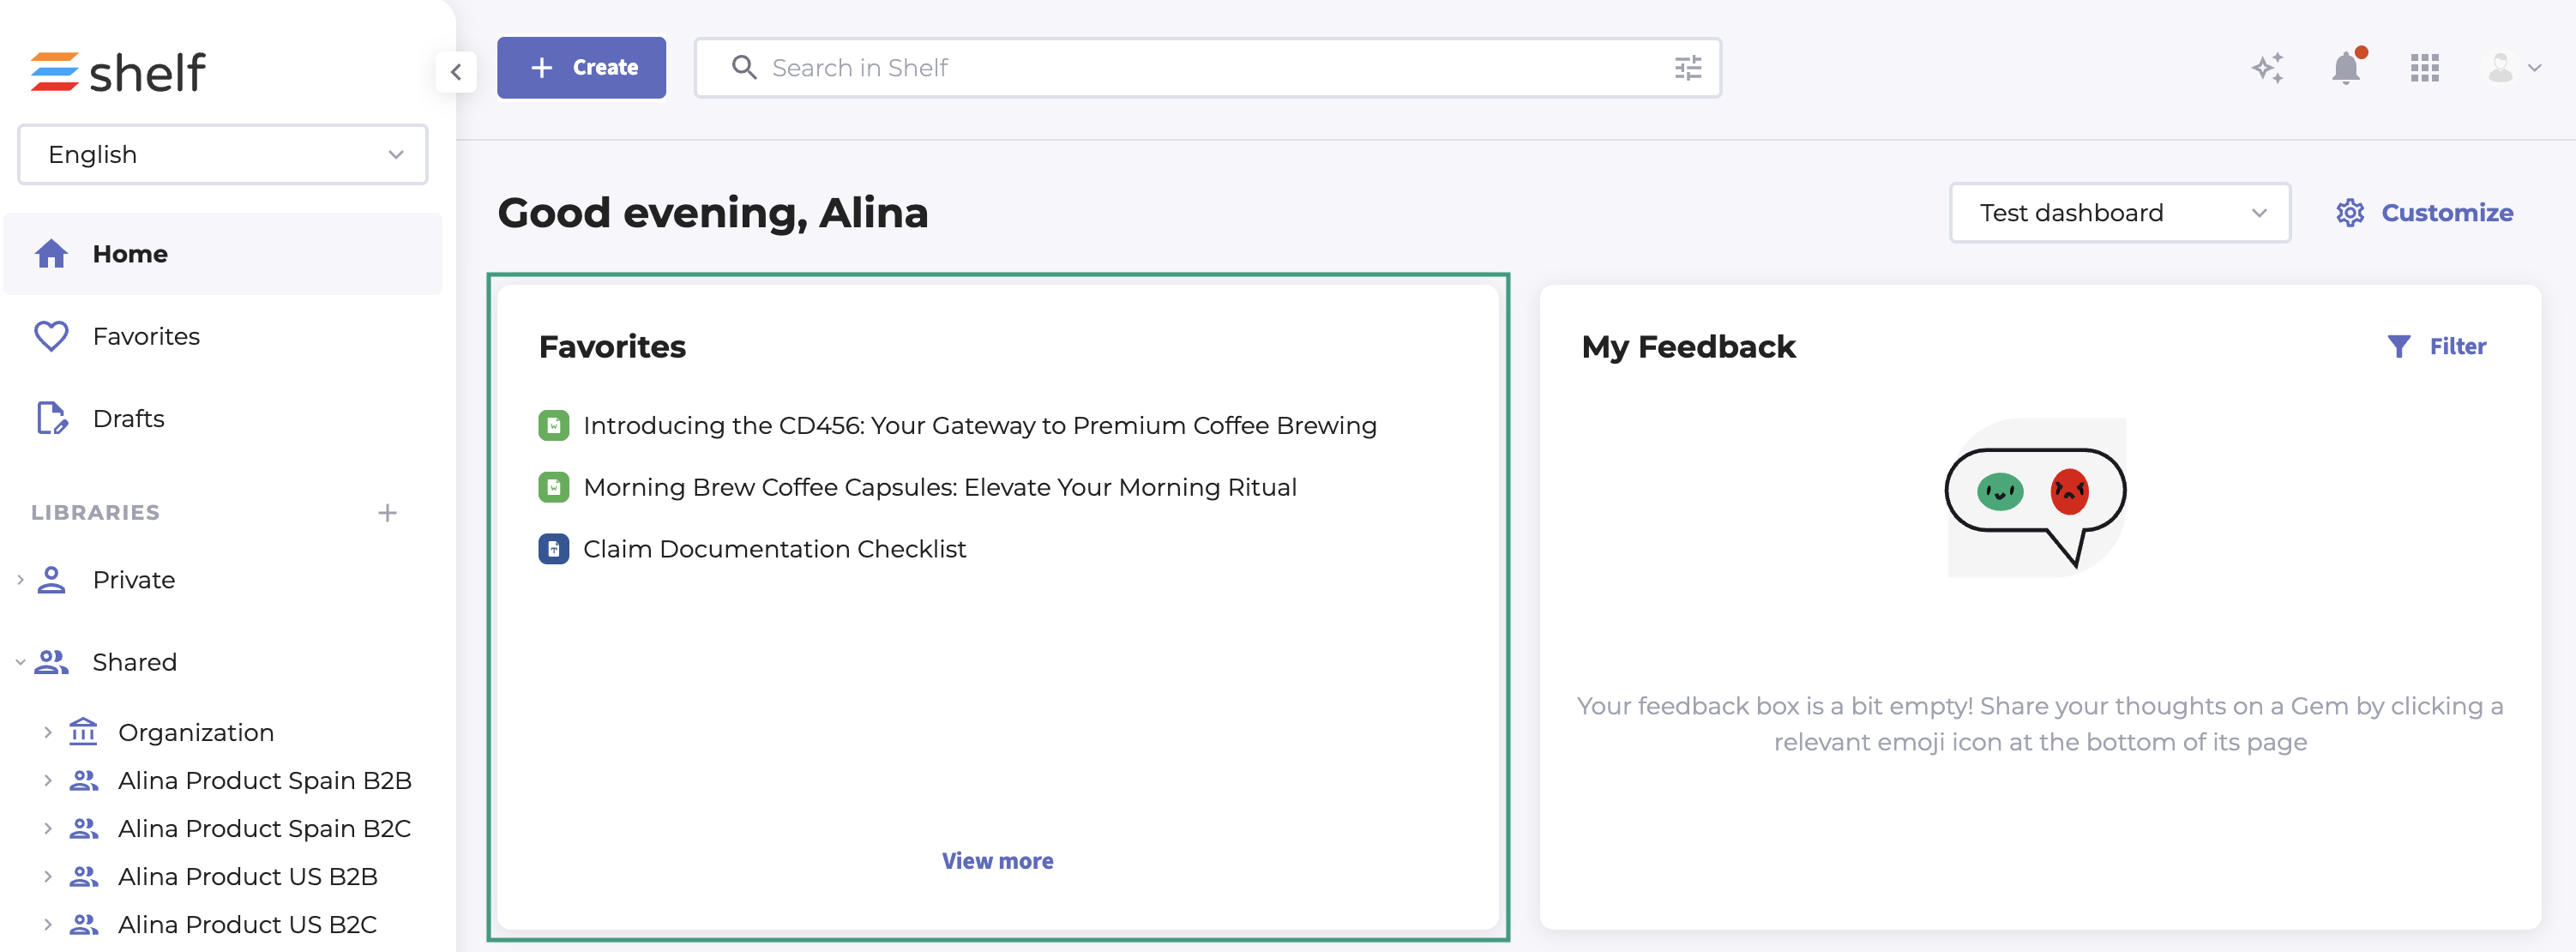Expand the Private library tree

[x=20, y=580]
